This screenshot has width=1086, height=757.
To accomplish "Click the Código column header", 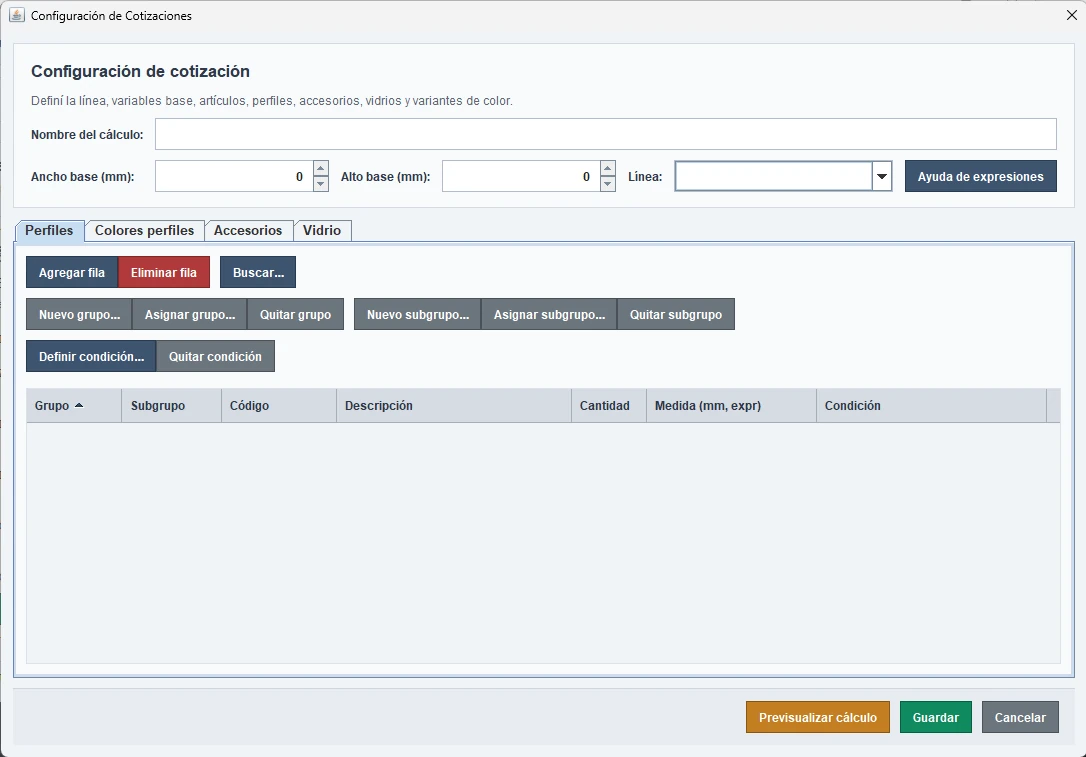I will click(279, 406).
